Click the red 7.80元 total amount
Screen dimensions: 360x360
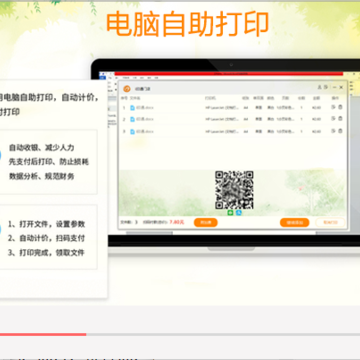(x=177, y=222)
